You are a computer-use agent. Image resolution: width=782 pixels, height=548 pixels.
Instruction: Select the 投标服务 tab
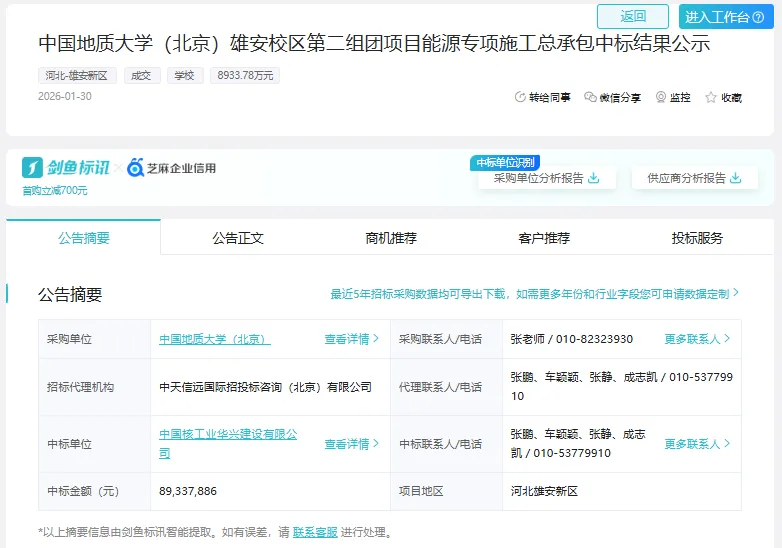point(697,238)
